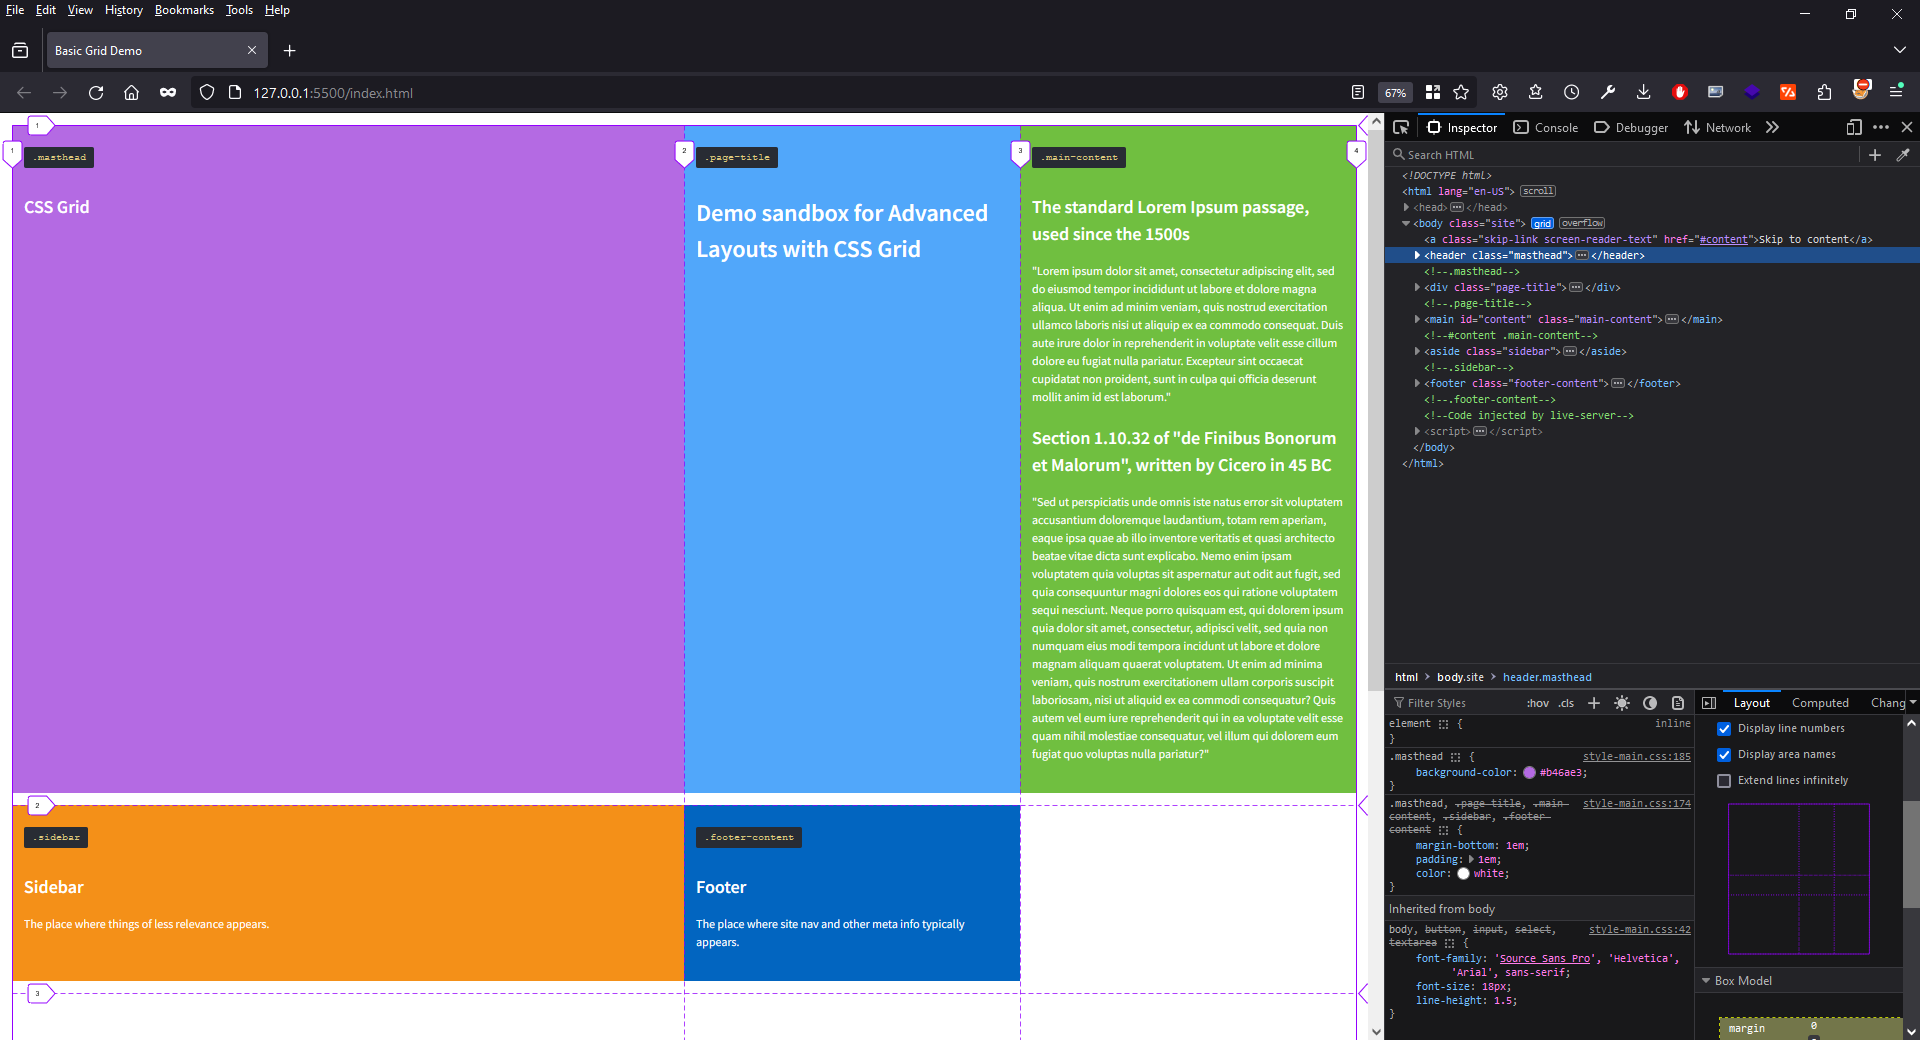Screen dimensions: 1920x1040
Task: Bookmark this page with the star icon
Action: click(x=1461, y=92)
